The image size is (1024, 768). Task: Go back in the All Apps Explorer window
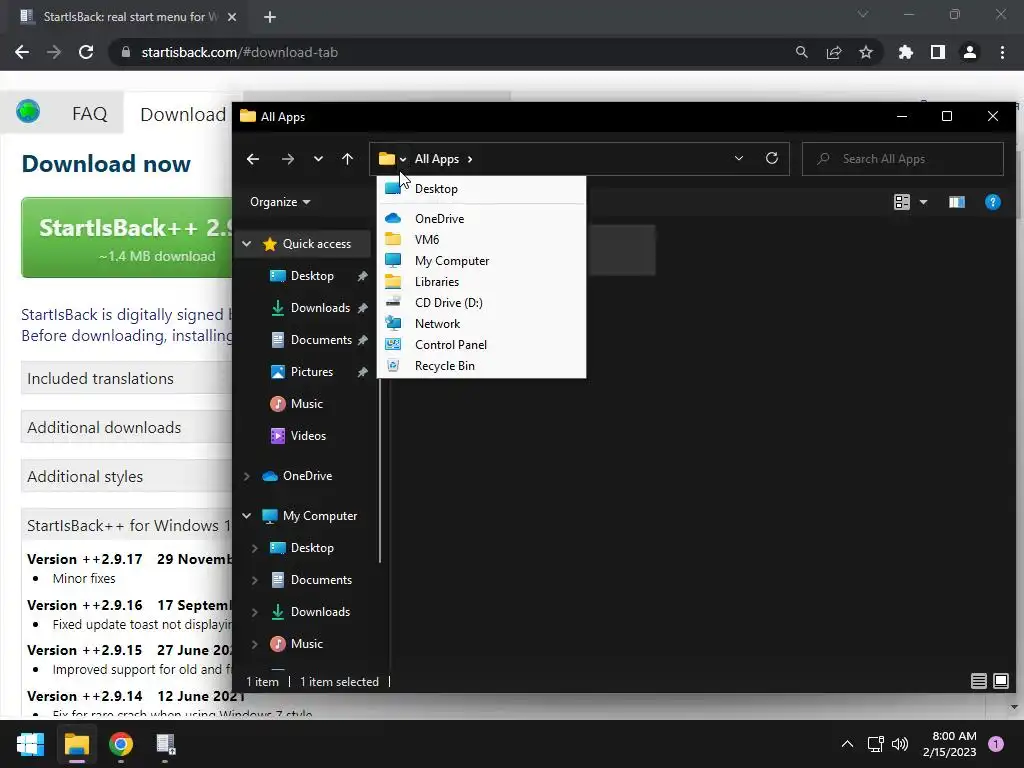point(253,159)
